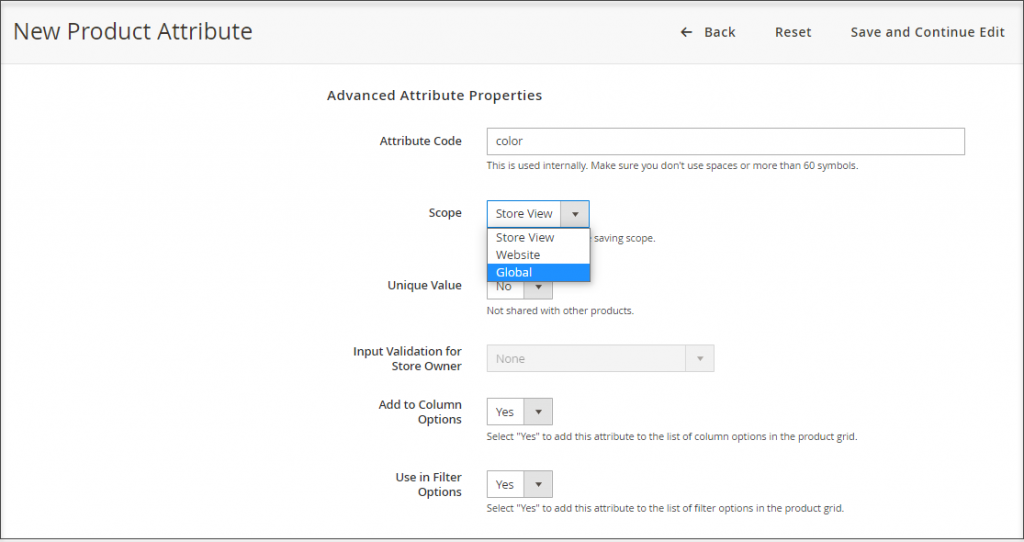Click the Unique Value dropdown arrow
This screenshot has width=1024, height=542.
click(538, 288)
